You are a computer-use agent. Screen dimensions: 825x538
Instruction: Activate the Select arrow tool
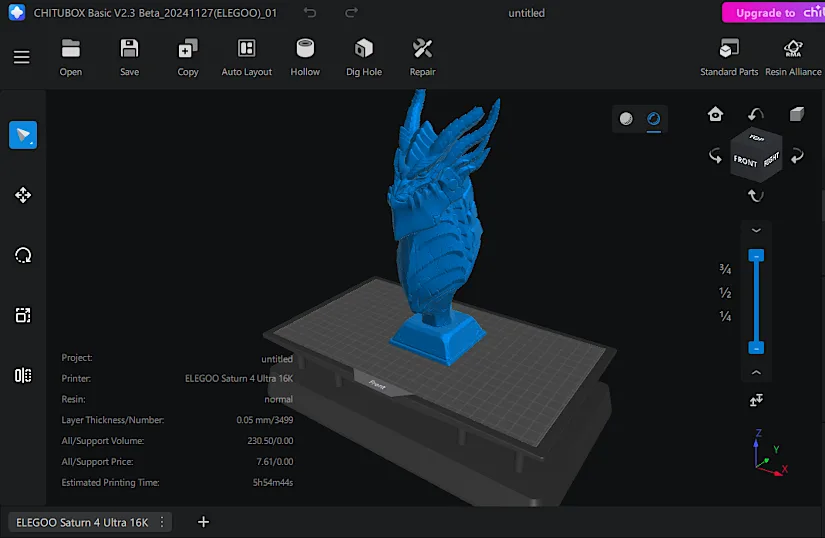pos(23,135)
